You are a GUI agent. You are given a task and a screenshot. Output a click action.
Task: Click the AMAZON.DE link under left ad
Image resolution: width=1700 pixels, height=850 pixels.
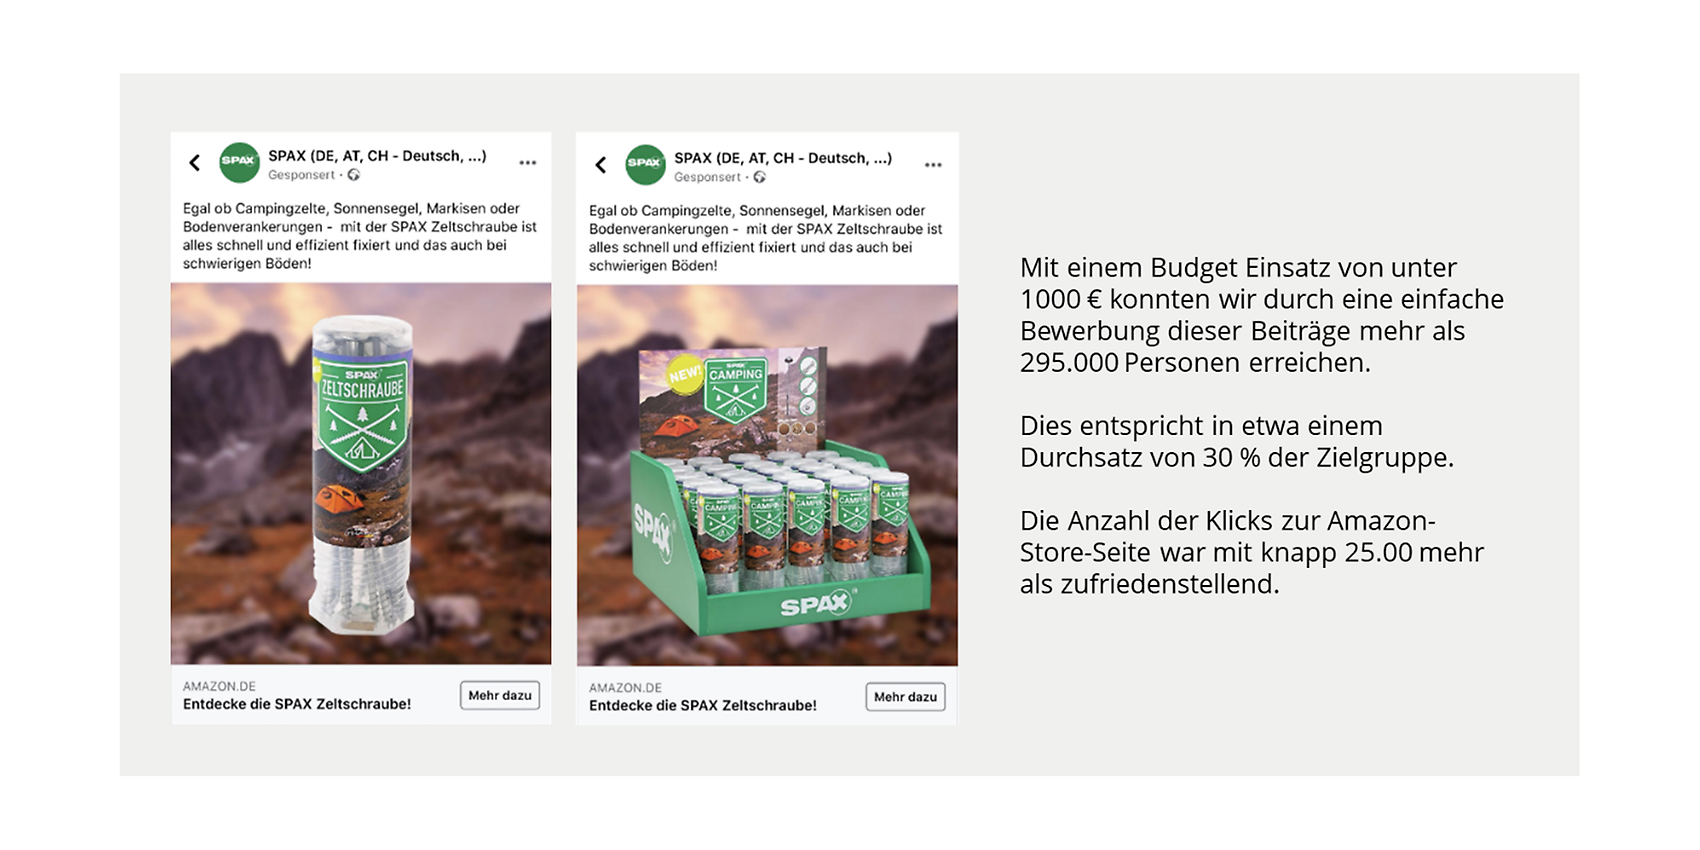coord(219,686)
